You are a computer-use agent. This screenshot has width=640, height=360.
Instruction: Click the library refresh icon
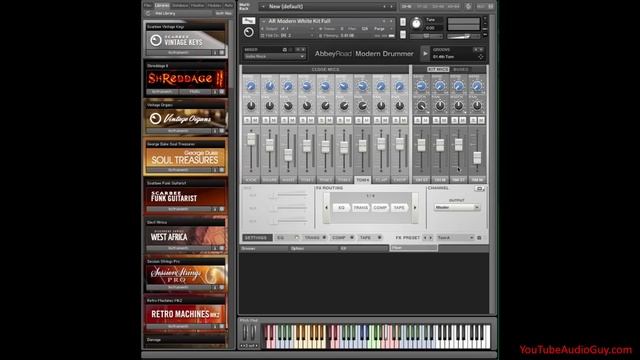[x=148, y=13]
